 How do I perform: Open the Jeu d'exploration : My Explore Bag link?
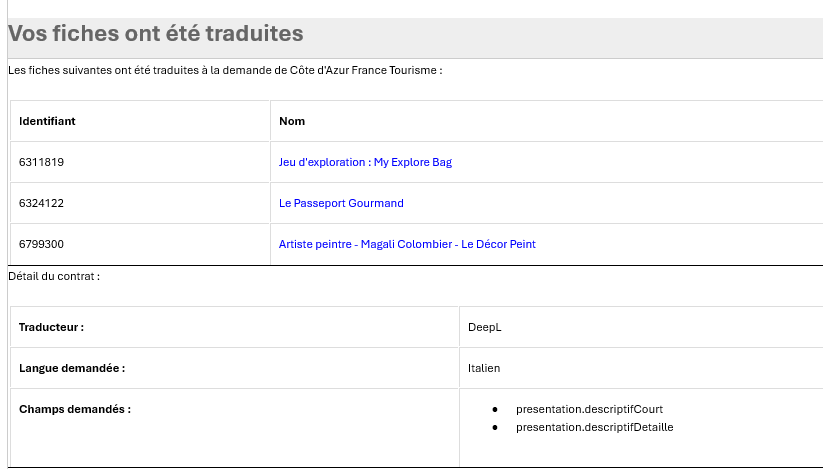point(365,162)
